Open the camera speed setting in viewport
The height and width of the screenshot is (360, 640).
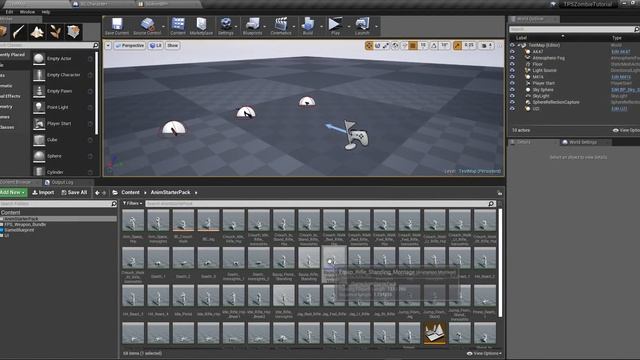click(x=486, y=46)
